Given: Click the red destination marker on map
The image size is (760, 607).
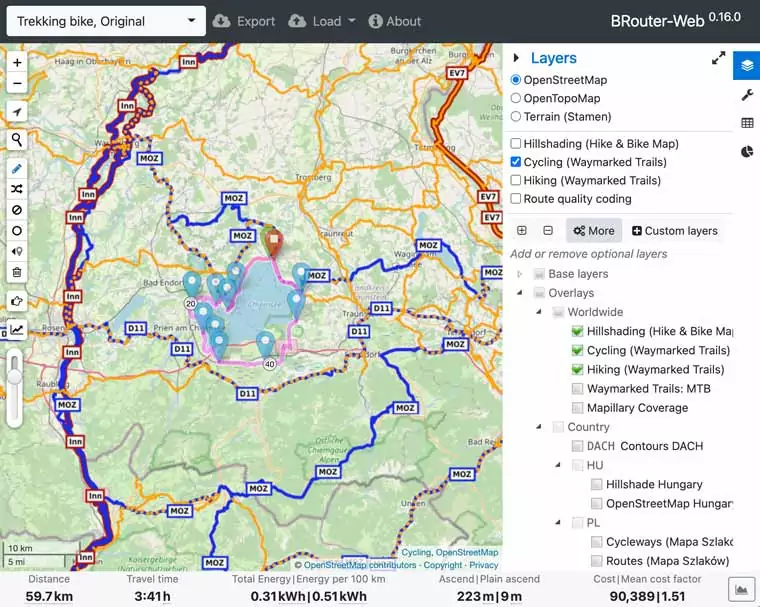Looking at the screenshot, I should point(274,242).
